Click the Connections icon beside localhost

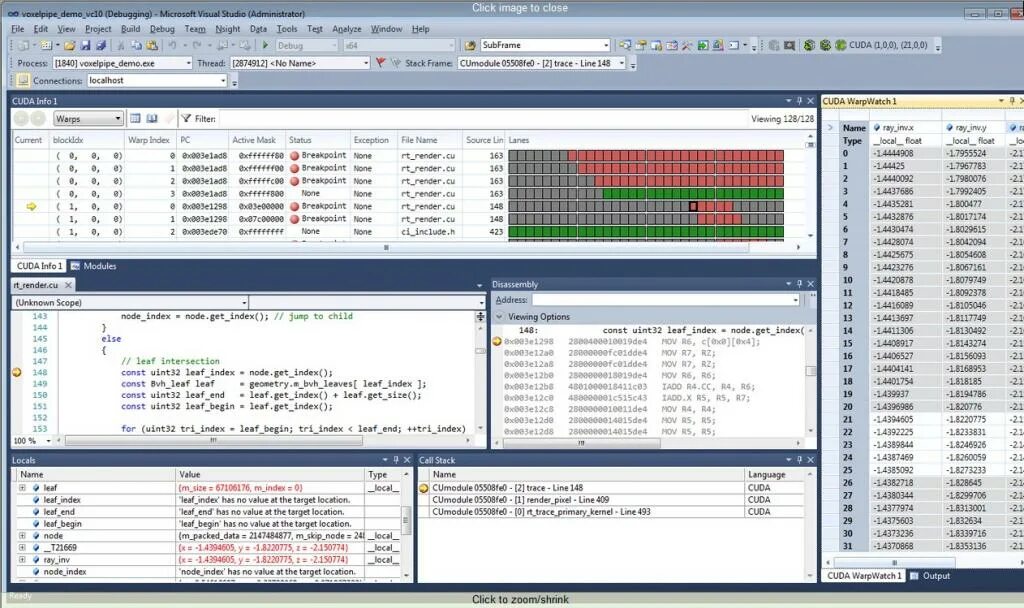click(x=23, y=80)
